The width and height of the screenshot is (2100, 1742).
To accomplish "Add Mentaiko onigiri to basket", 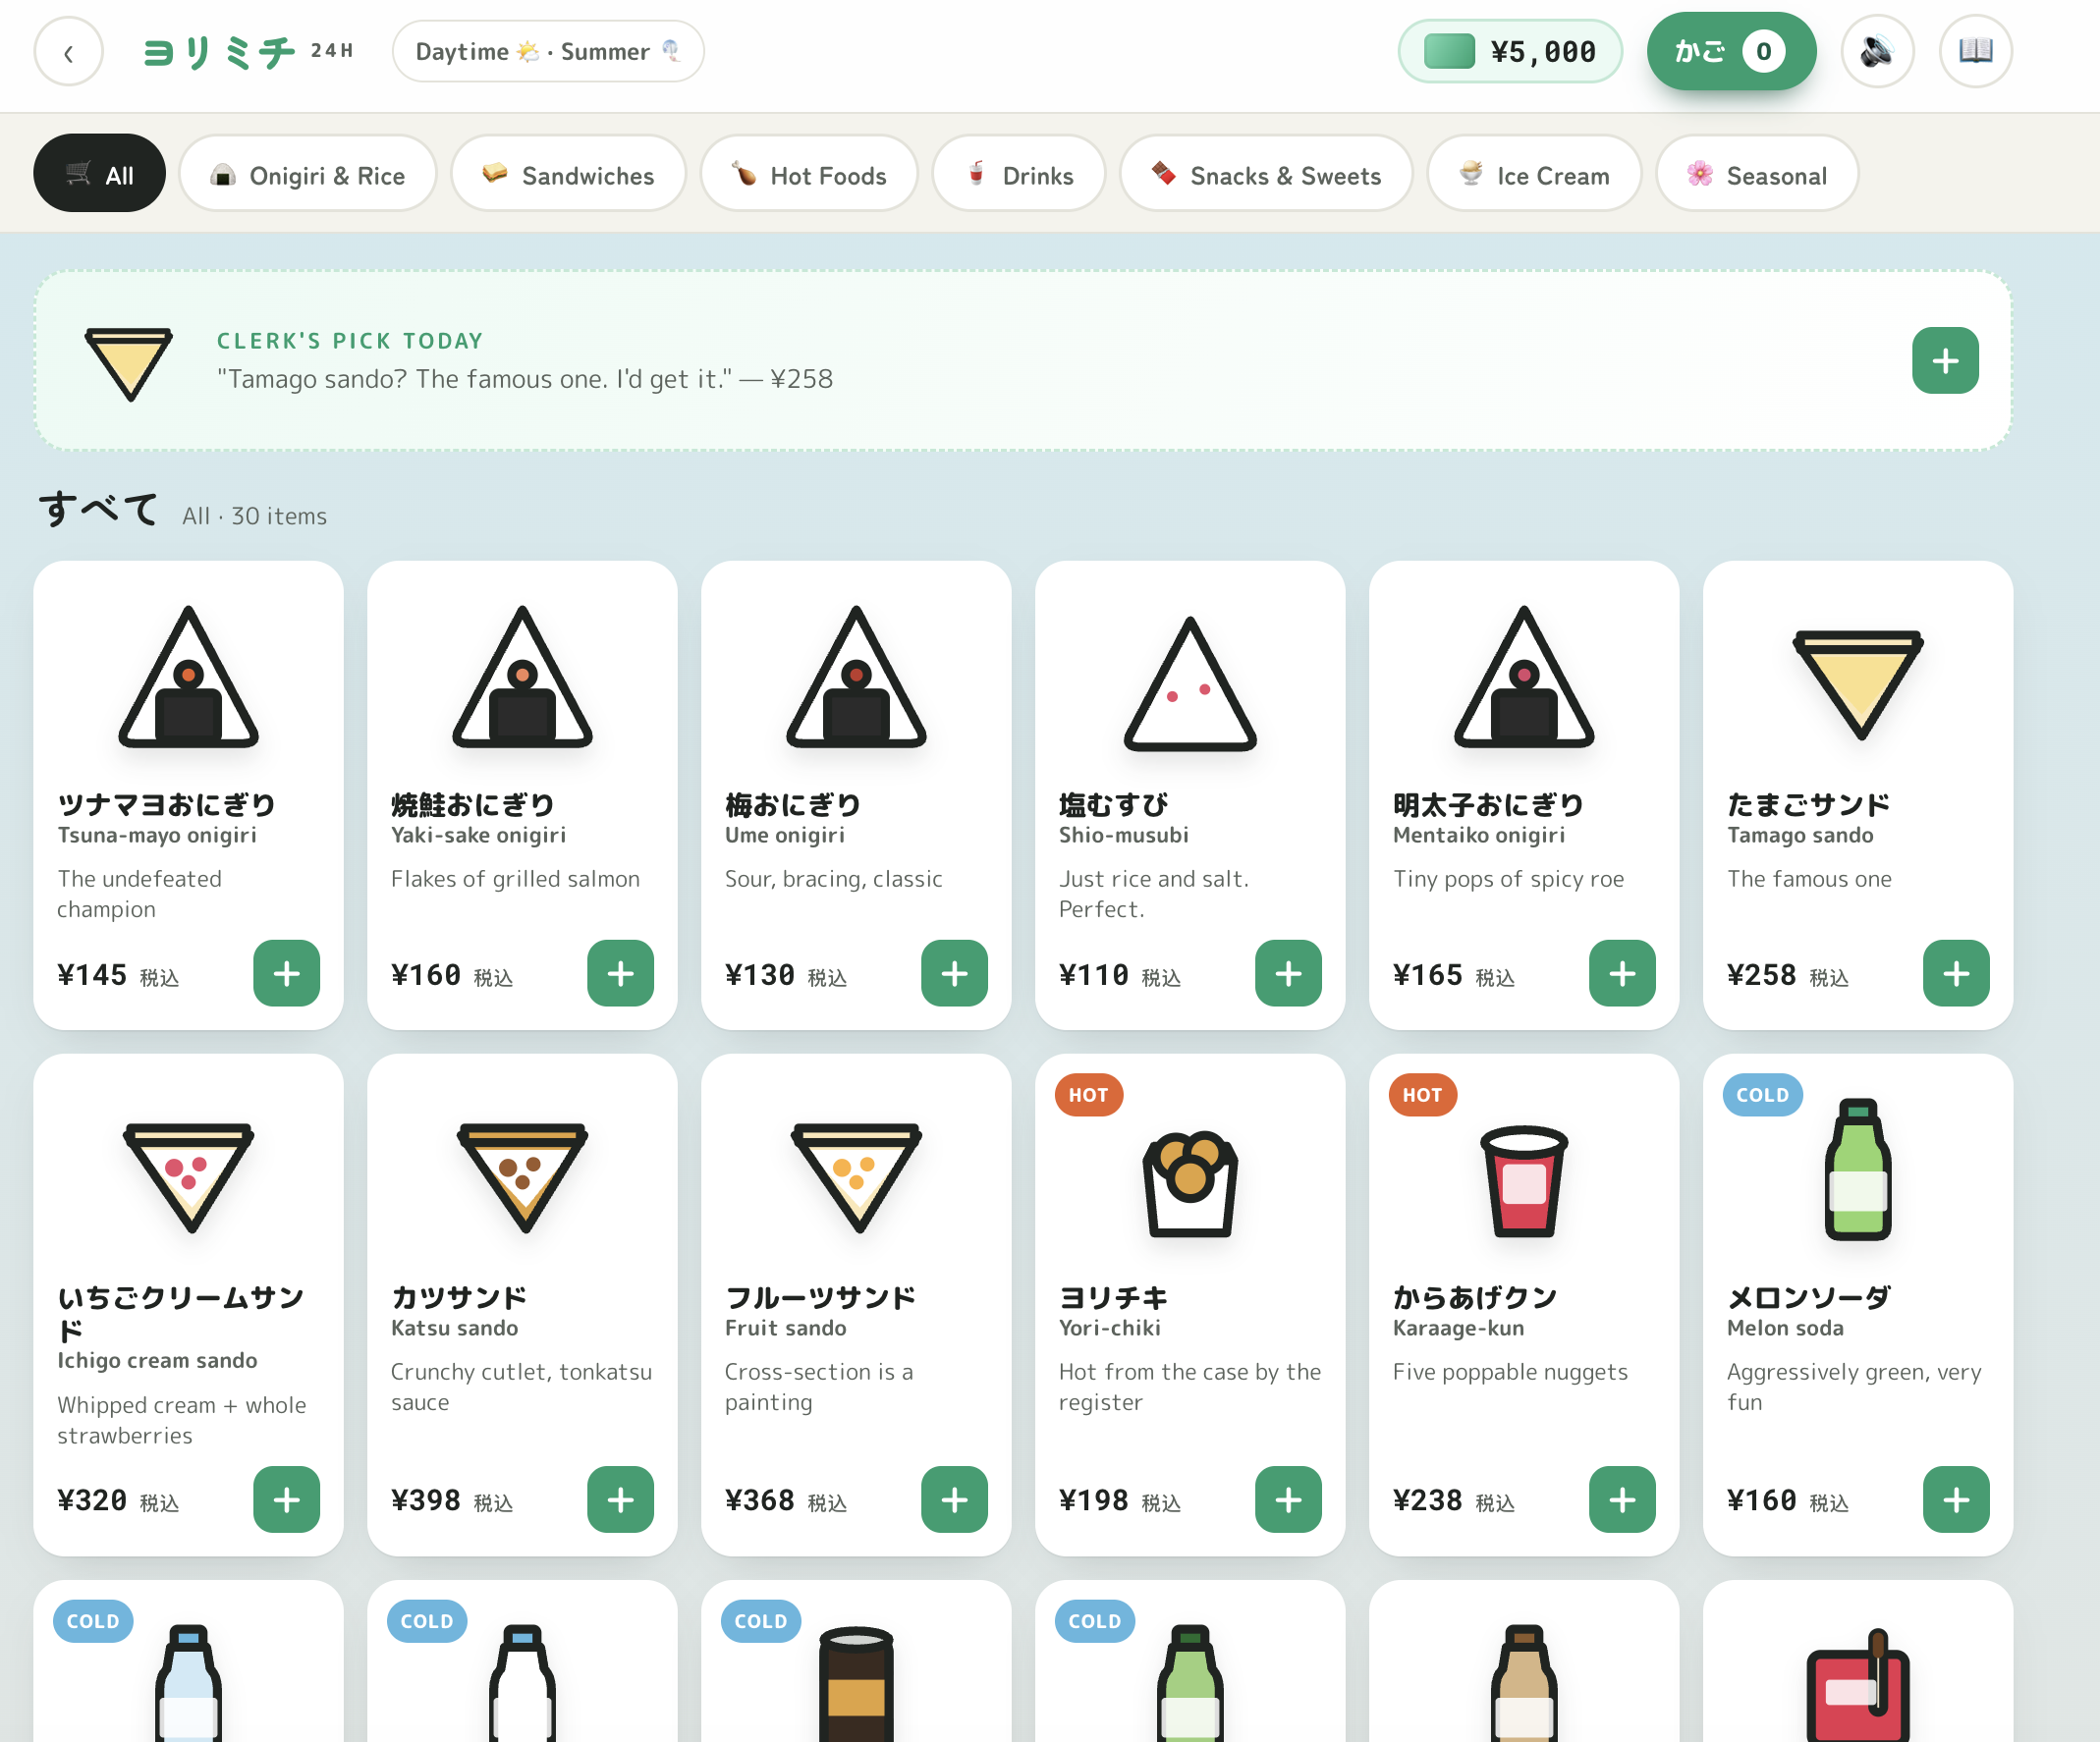I will coord(1622,973).
